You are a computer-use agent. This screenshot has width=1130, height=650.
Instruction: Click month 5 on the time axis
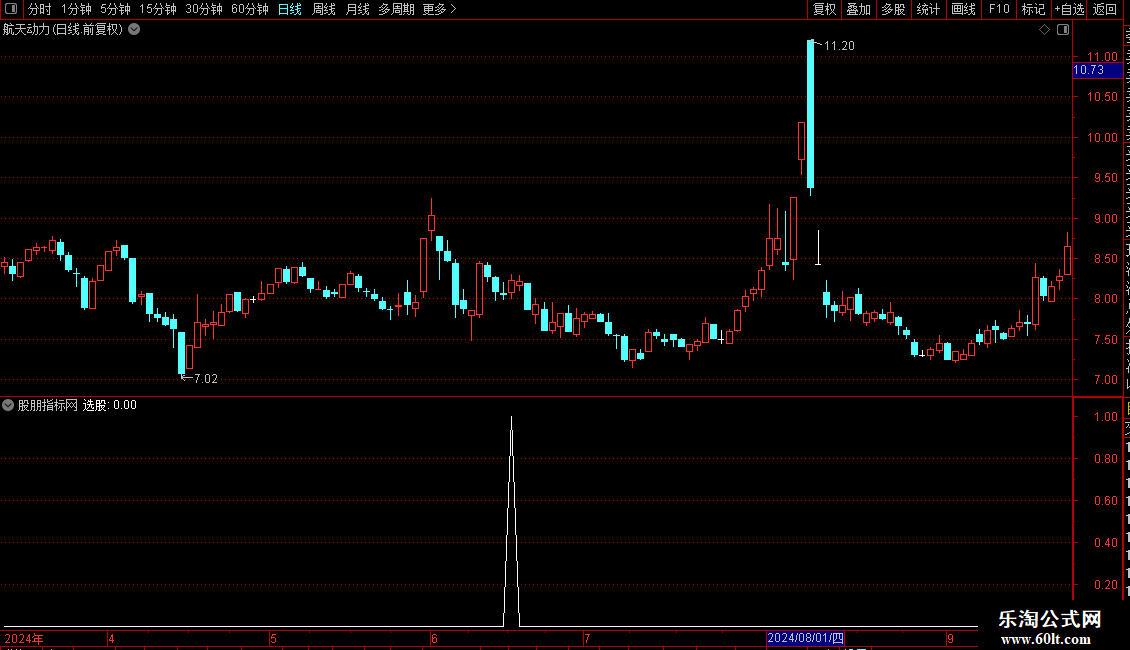(x=273, y=638)
